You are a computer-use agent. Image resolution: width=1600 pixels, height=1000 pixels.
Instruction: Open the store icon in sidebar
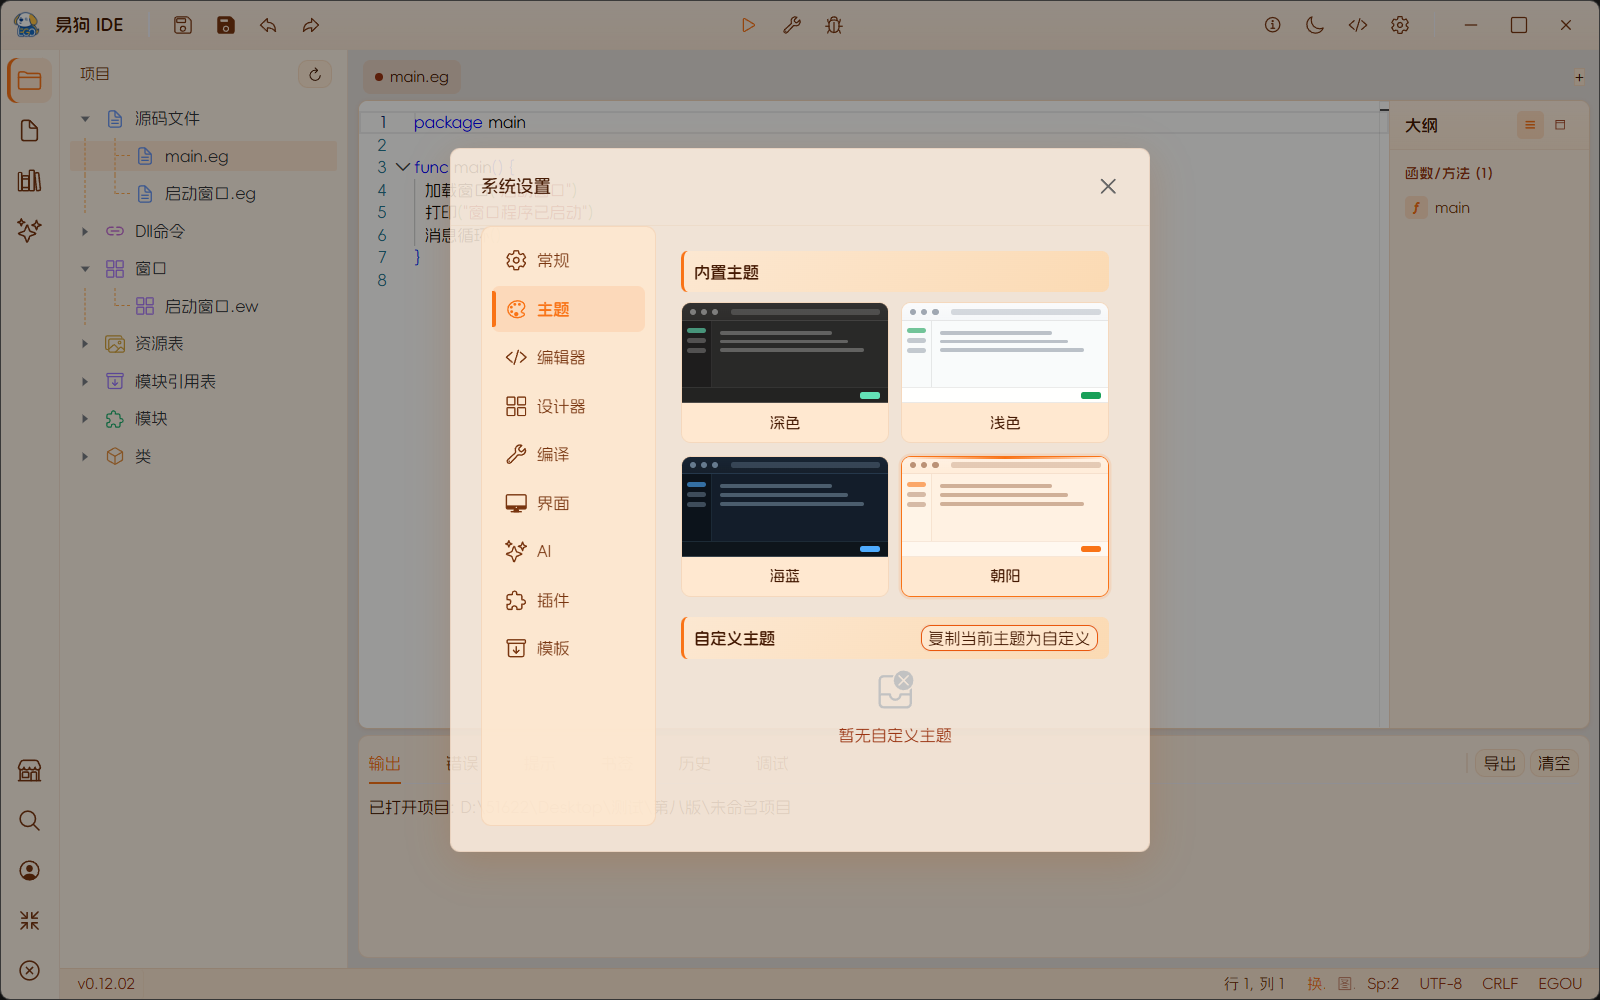click(x=30, y=771)
